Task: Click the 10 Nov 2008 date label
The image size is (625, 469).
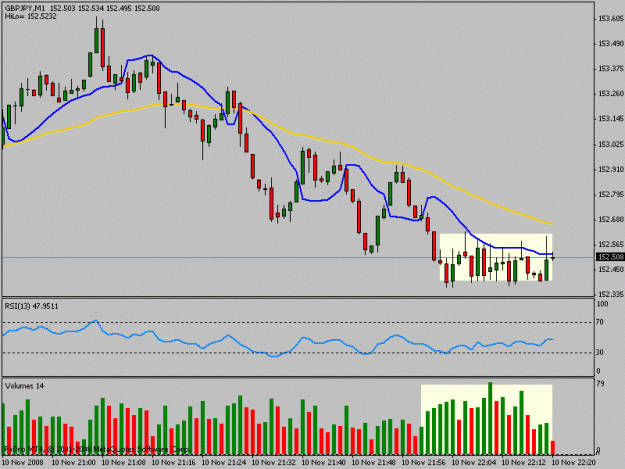Action: tap(23, 462)
